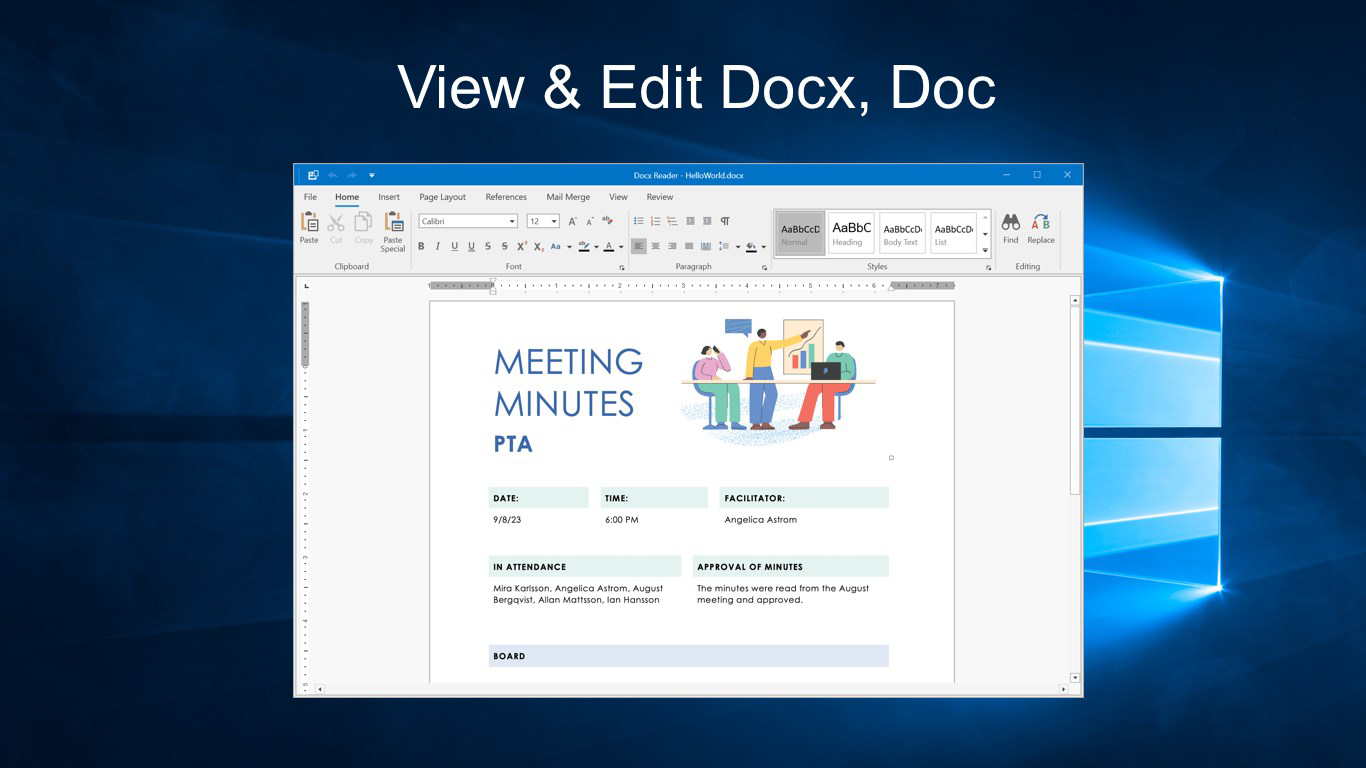Toggle align text left
This screenshot has width=1366, height=768.
[x=639, y=246]
